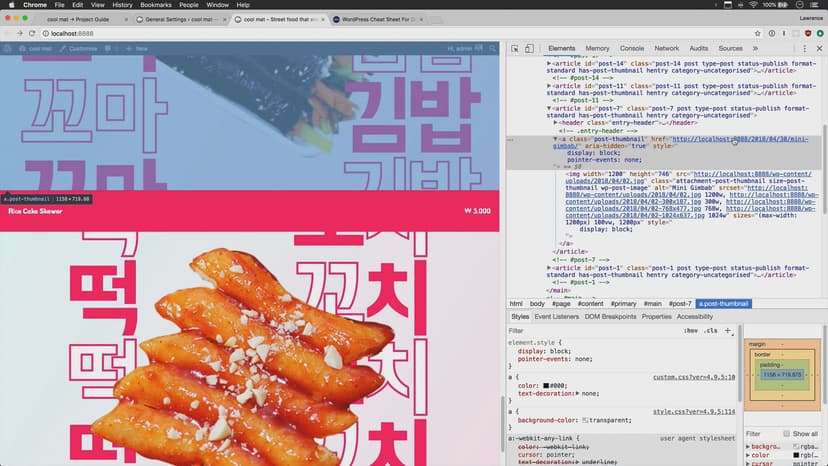828x466 pixels.
Task: Collapse the a.post-thumbnail element node
Action: 556,139
